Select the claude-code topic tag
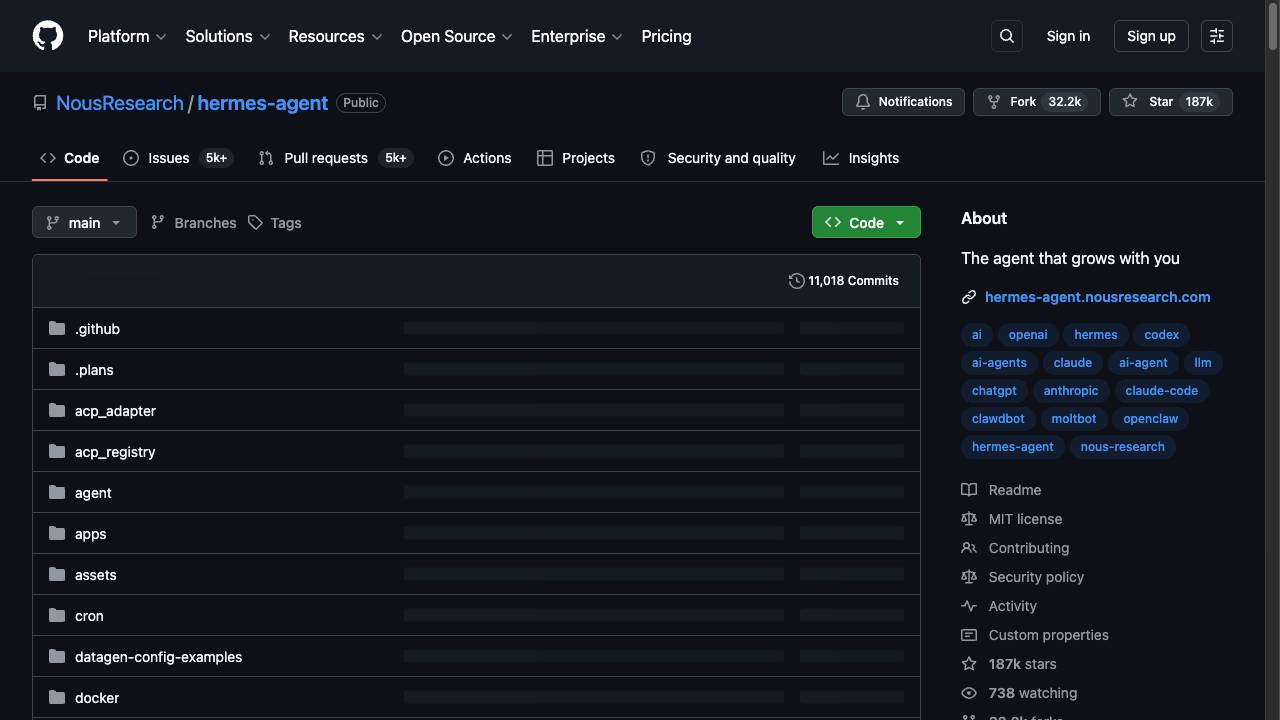The image size is (1280, 720). pos(1161,391)
